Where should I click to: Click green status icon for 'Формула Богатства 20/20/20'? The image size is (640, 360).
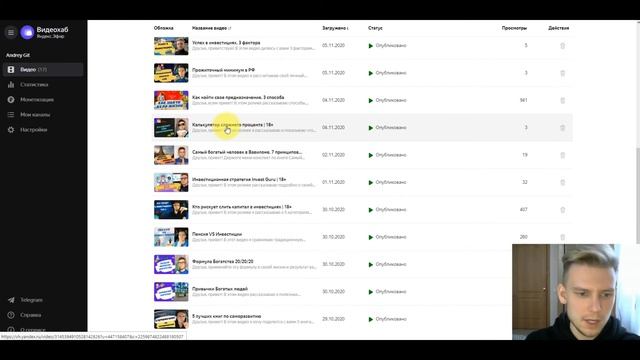pyautogui.click(x=371, y=264)
